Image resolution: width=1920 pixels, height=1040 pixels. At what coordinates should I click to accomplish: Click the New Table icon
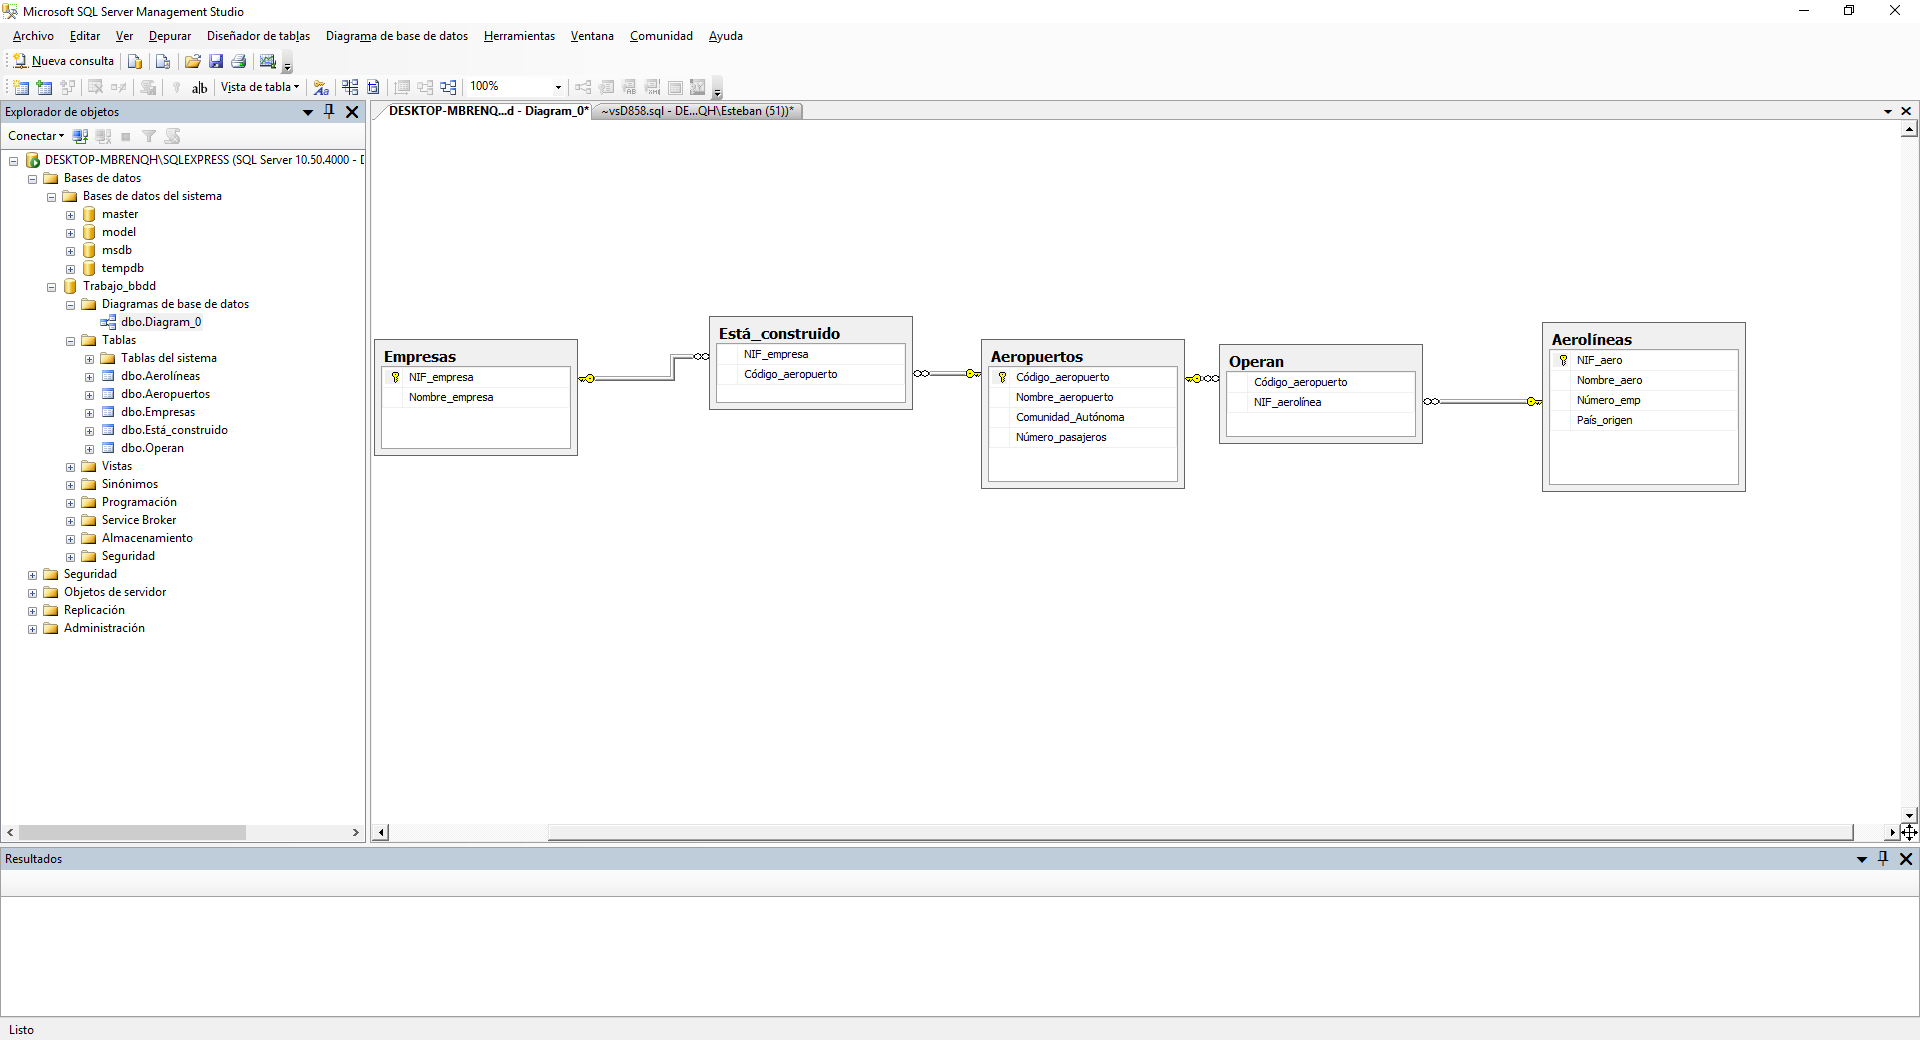pos(20,87)
